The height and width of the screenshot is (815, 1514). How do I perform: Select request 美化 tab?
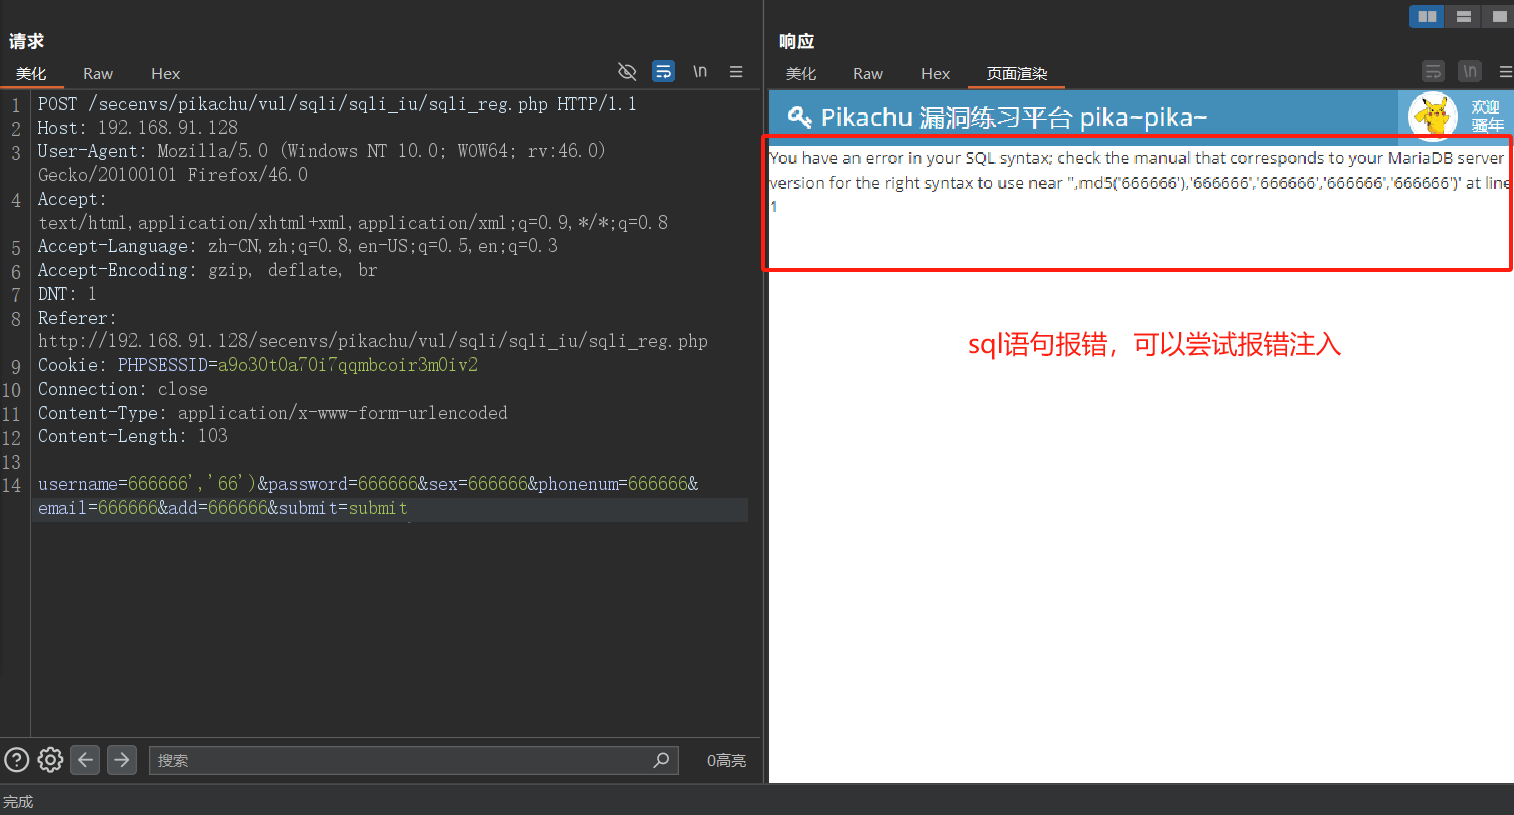point(31,74)
